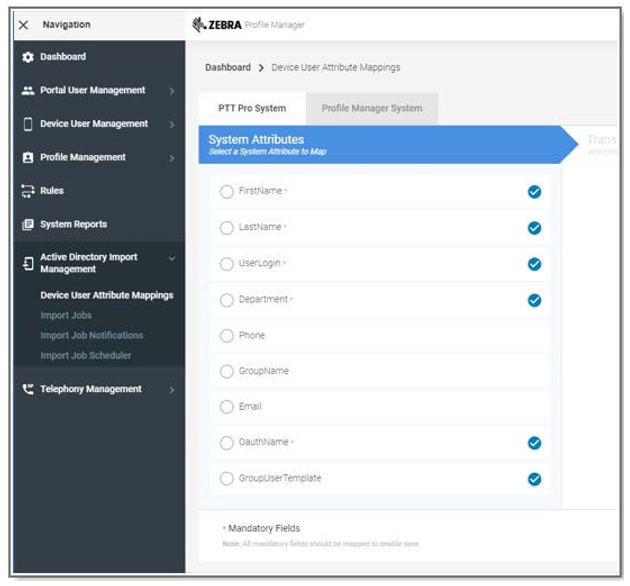Screen dimensions: 630x586
Task: Go to Dashboard via breadcrumb link
Action: point(228,68)
